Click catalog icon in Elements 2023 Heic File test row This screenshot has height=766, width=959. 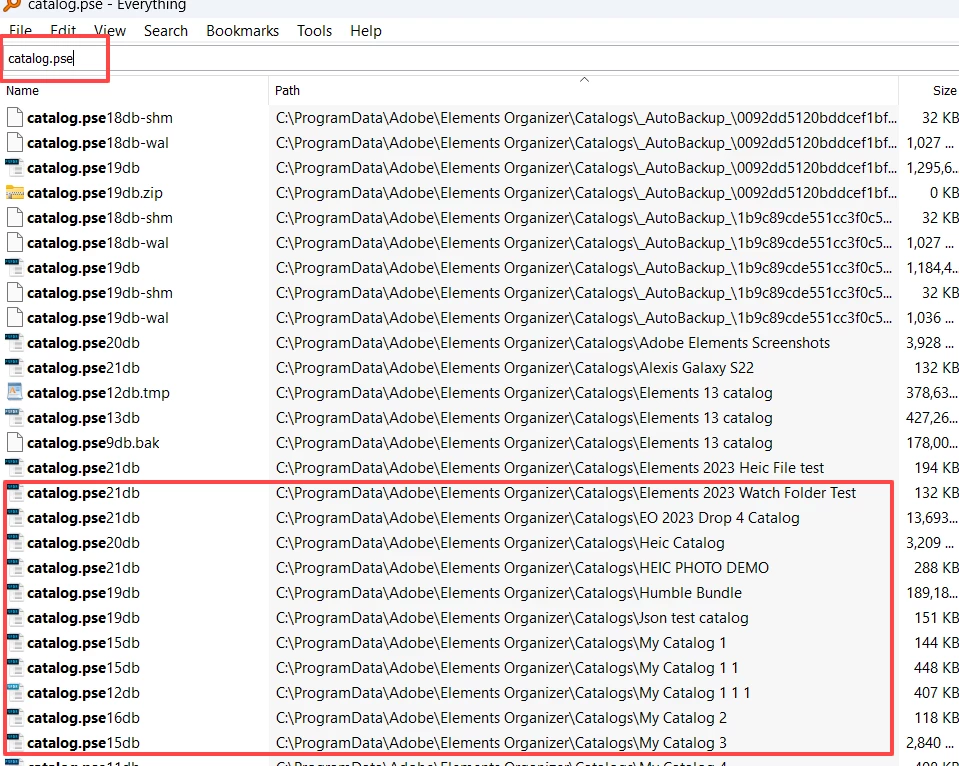click(x=15, y=468)
